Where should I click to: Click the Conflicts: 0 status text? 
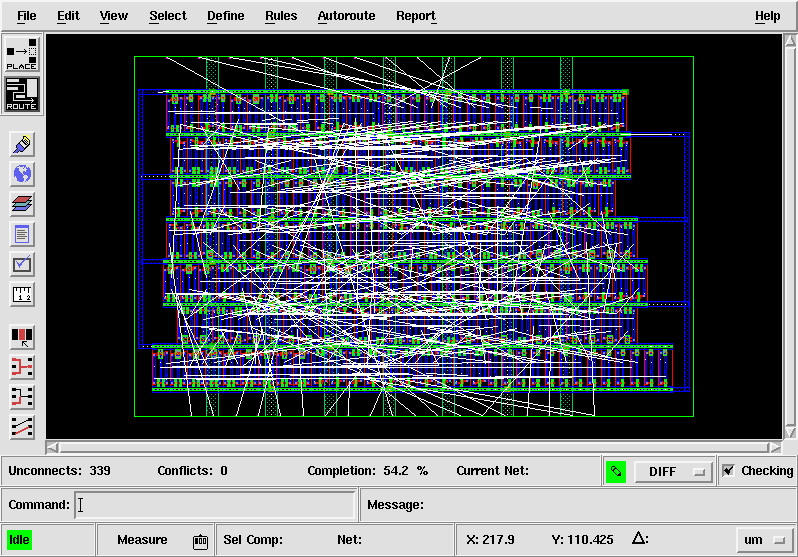click(x=192, y=470)
